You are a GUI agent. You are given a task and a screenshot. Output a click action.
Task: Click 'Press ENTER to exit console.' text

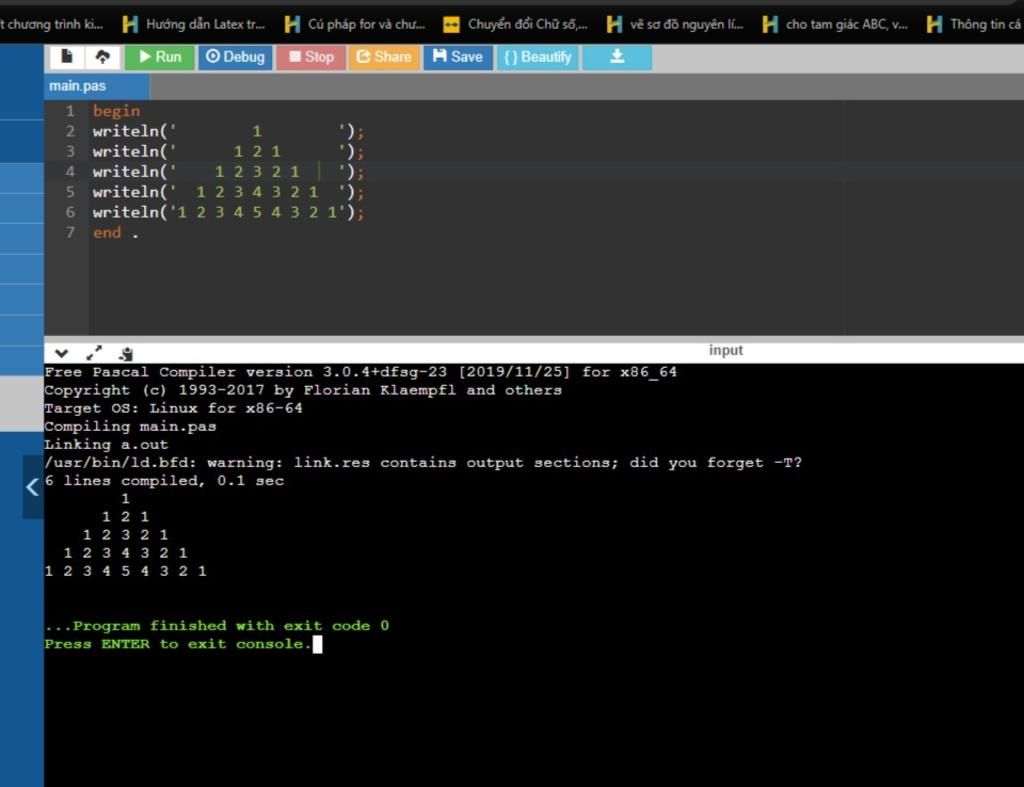[178, 644]
